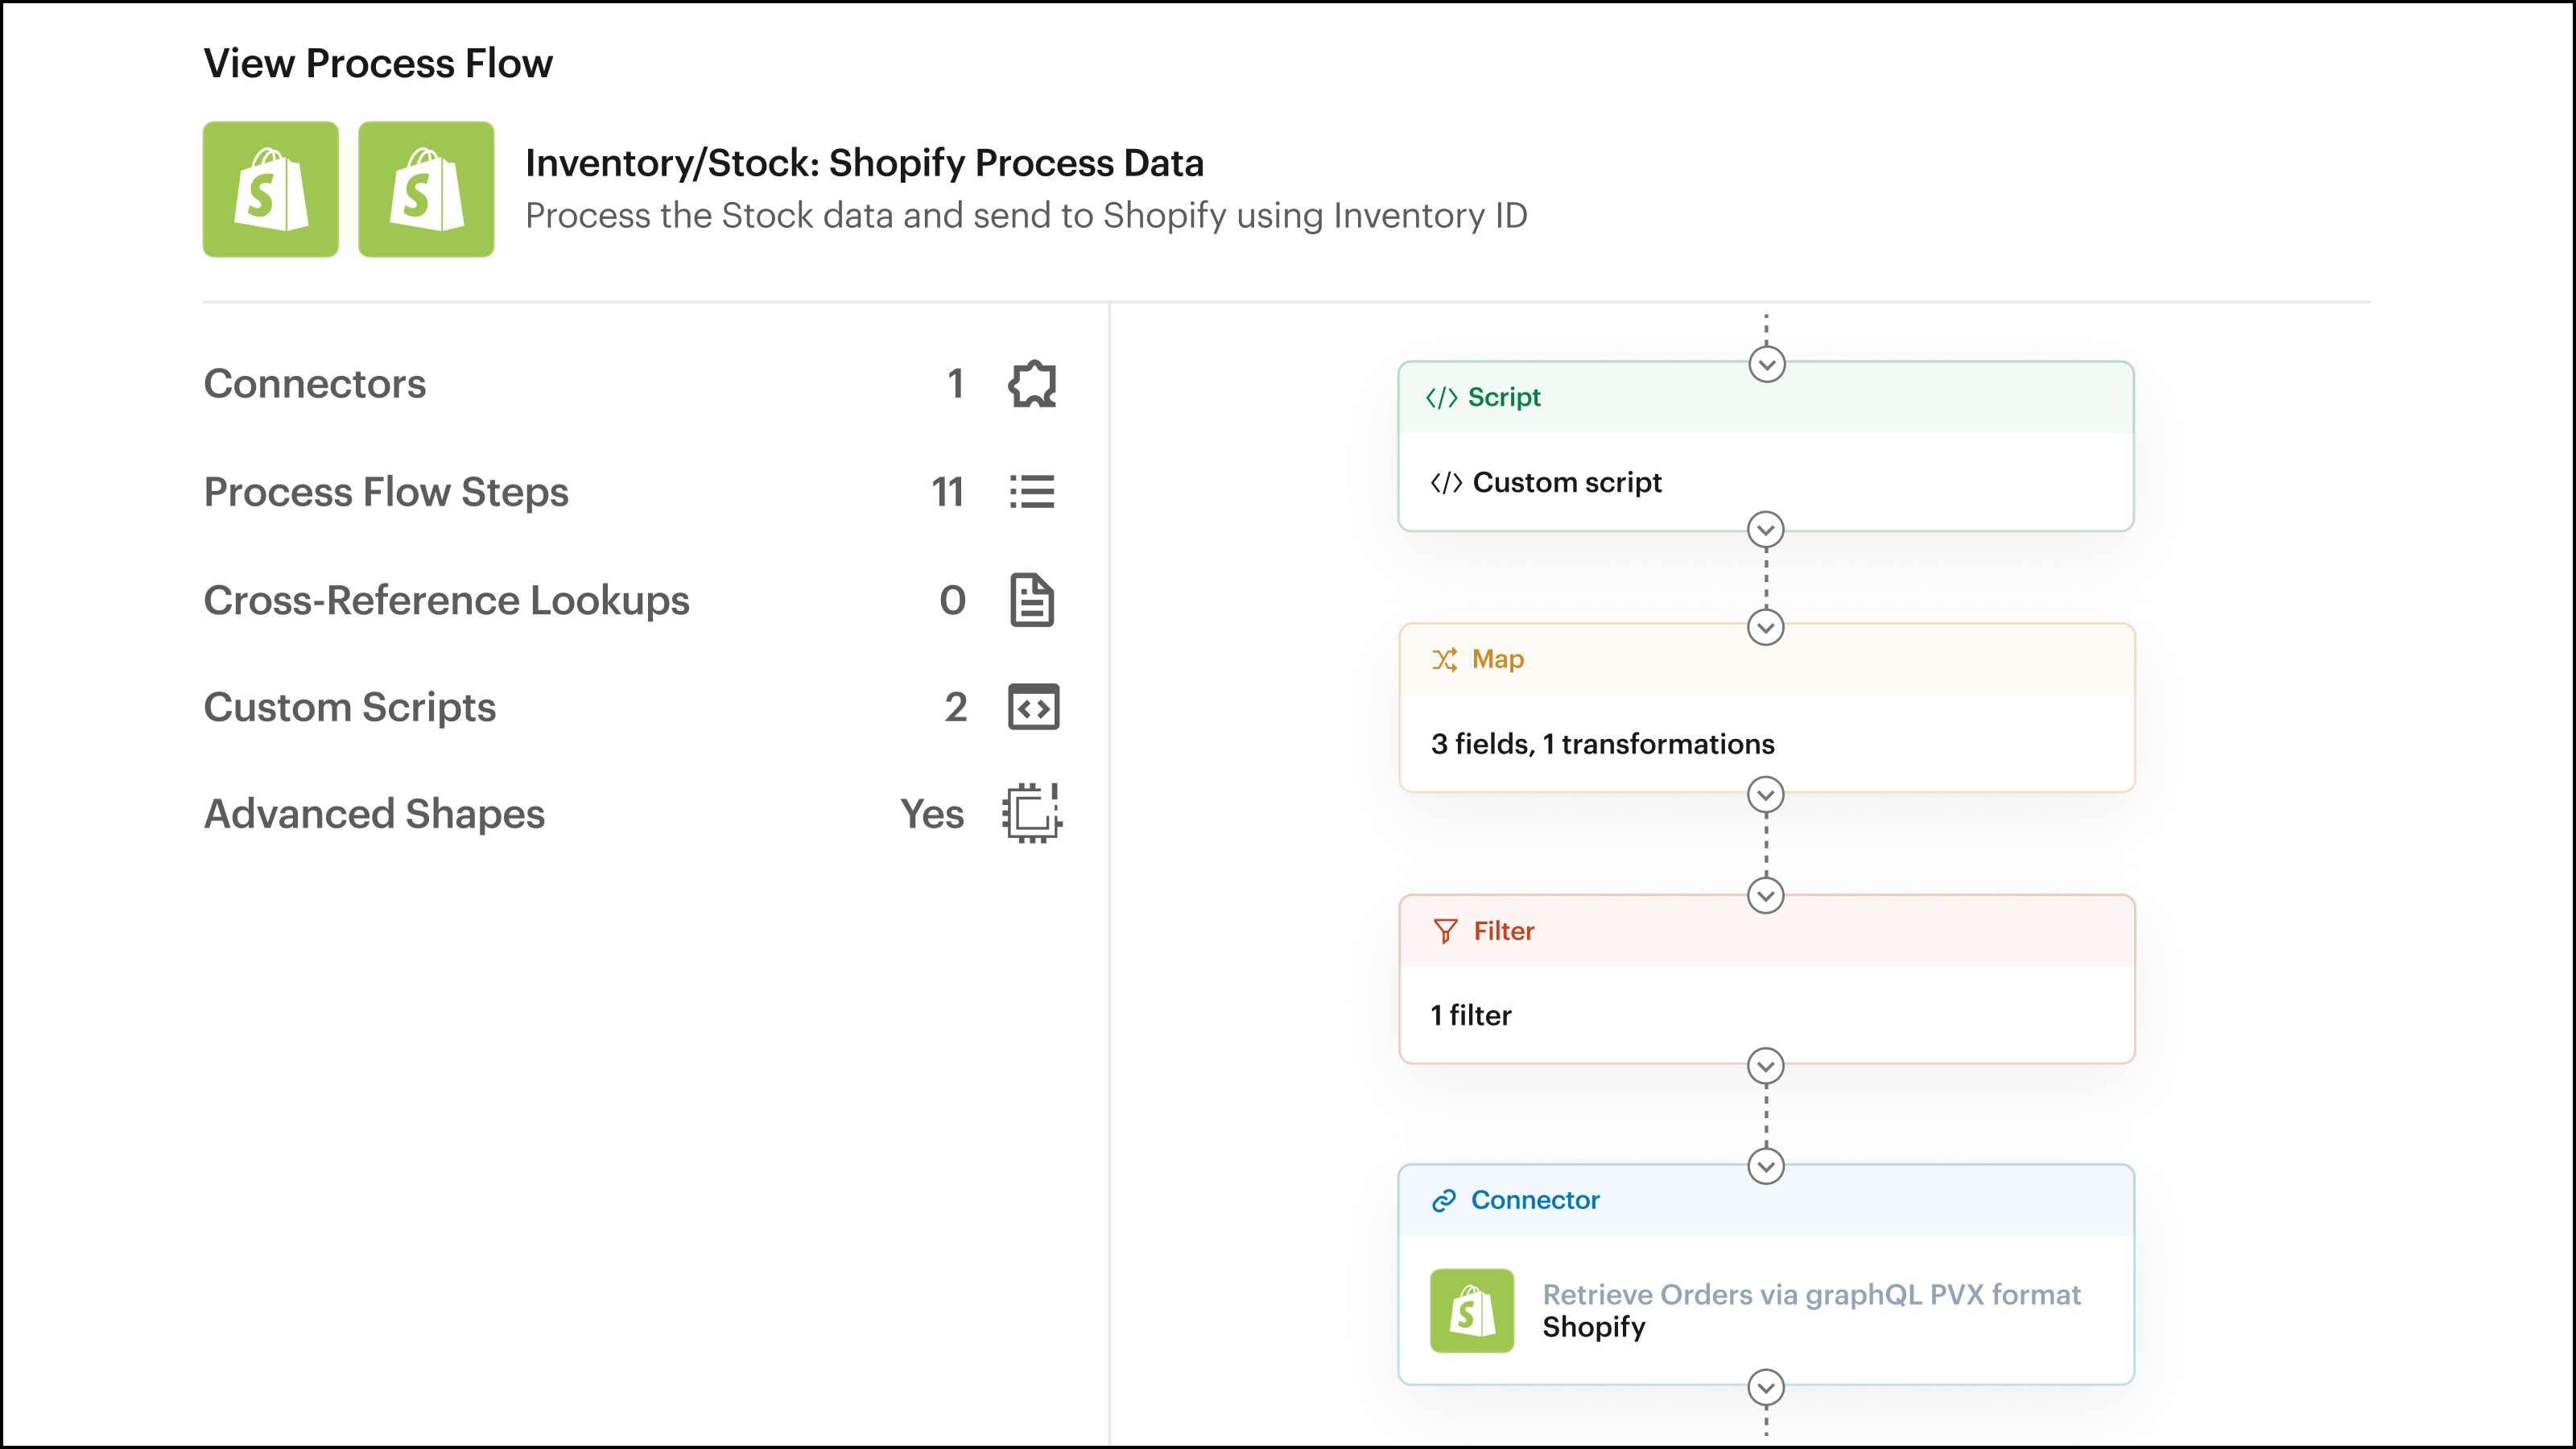
Task: Click chevron circle at top of Script step
Action: click(1766, 364)
